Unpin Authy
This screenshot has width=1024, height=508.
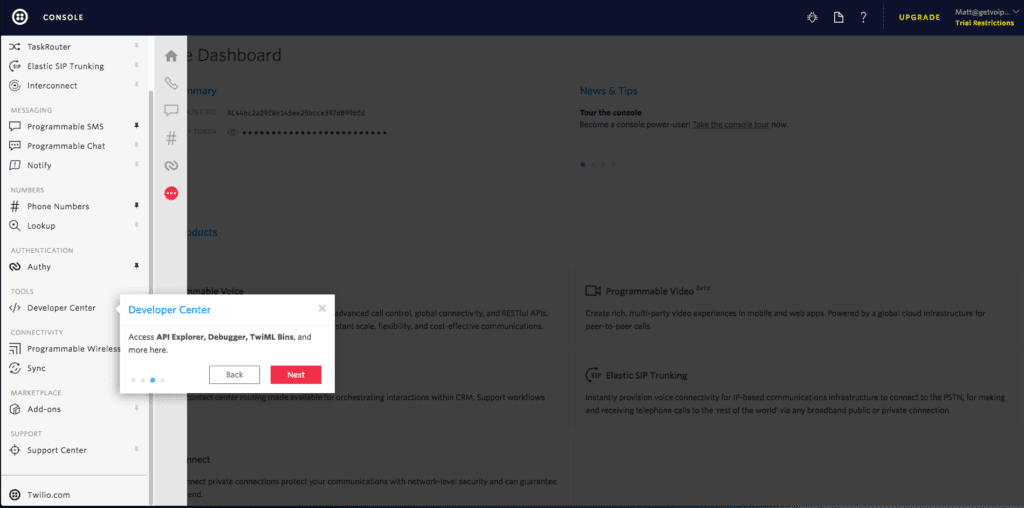[x=136, y=266]
